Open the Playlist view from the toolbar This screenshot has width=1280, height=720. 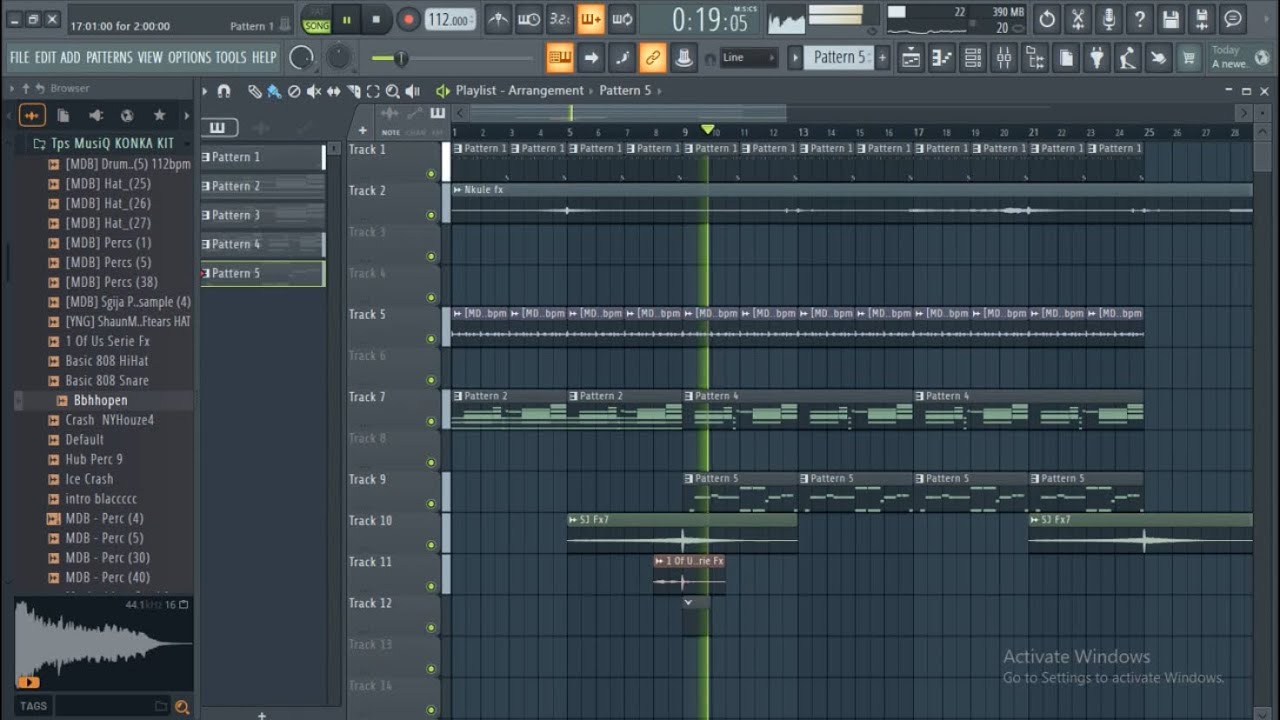[x=911, y=58]
